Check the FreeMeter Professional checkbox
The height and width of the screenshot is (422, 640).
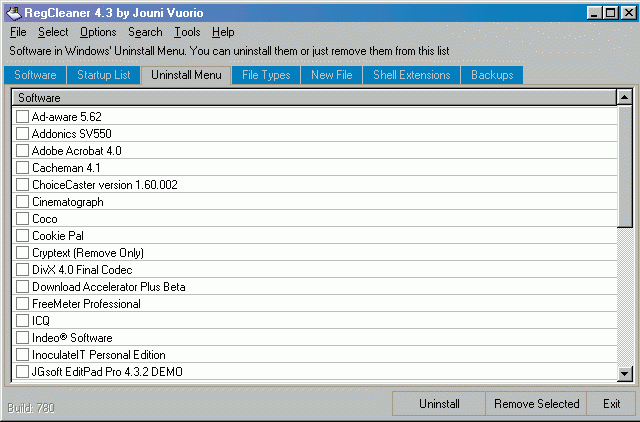point(22,304)
